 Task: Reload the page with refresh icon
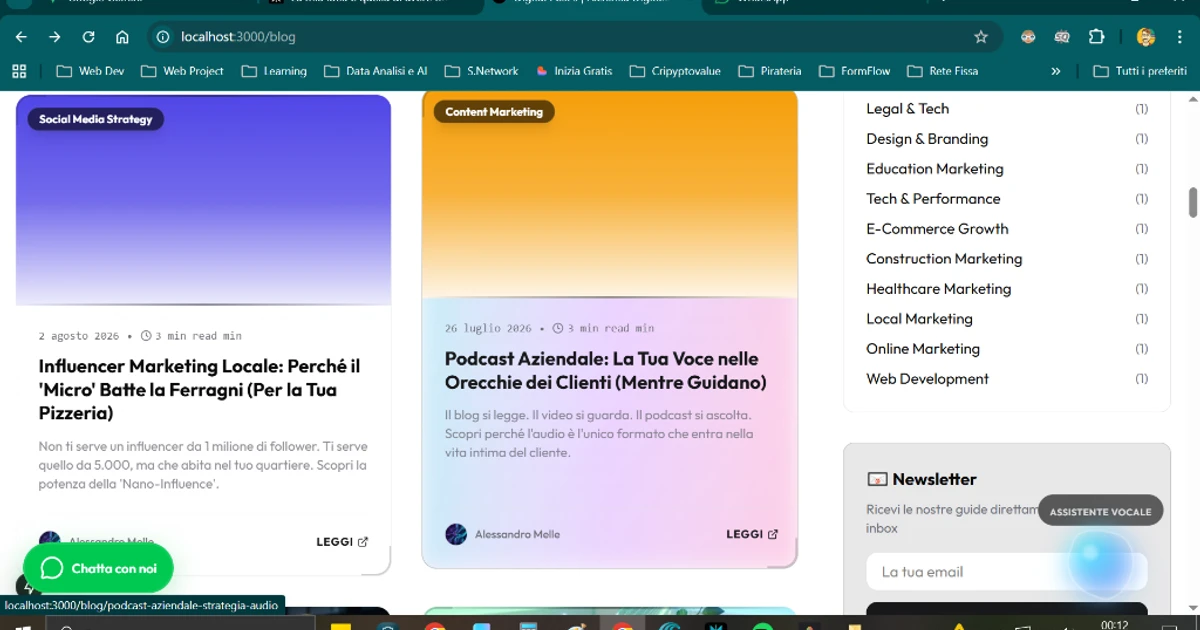88,37
